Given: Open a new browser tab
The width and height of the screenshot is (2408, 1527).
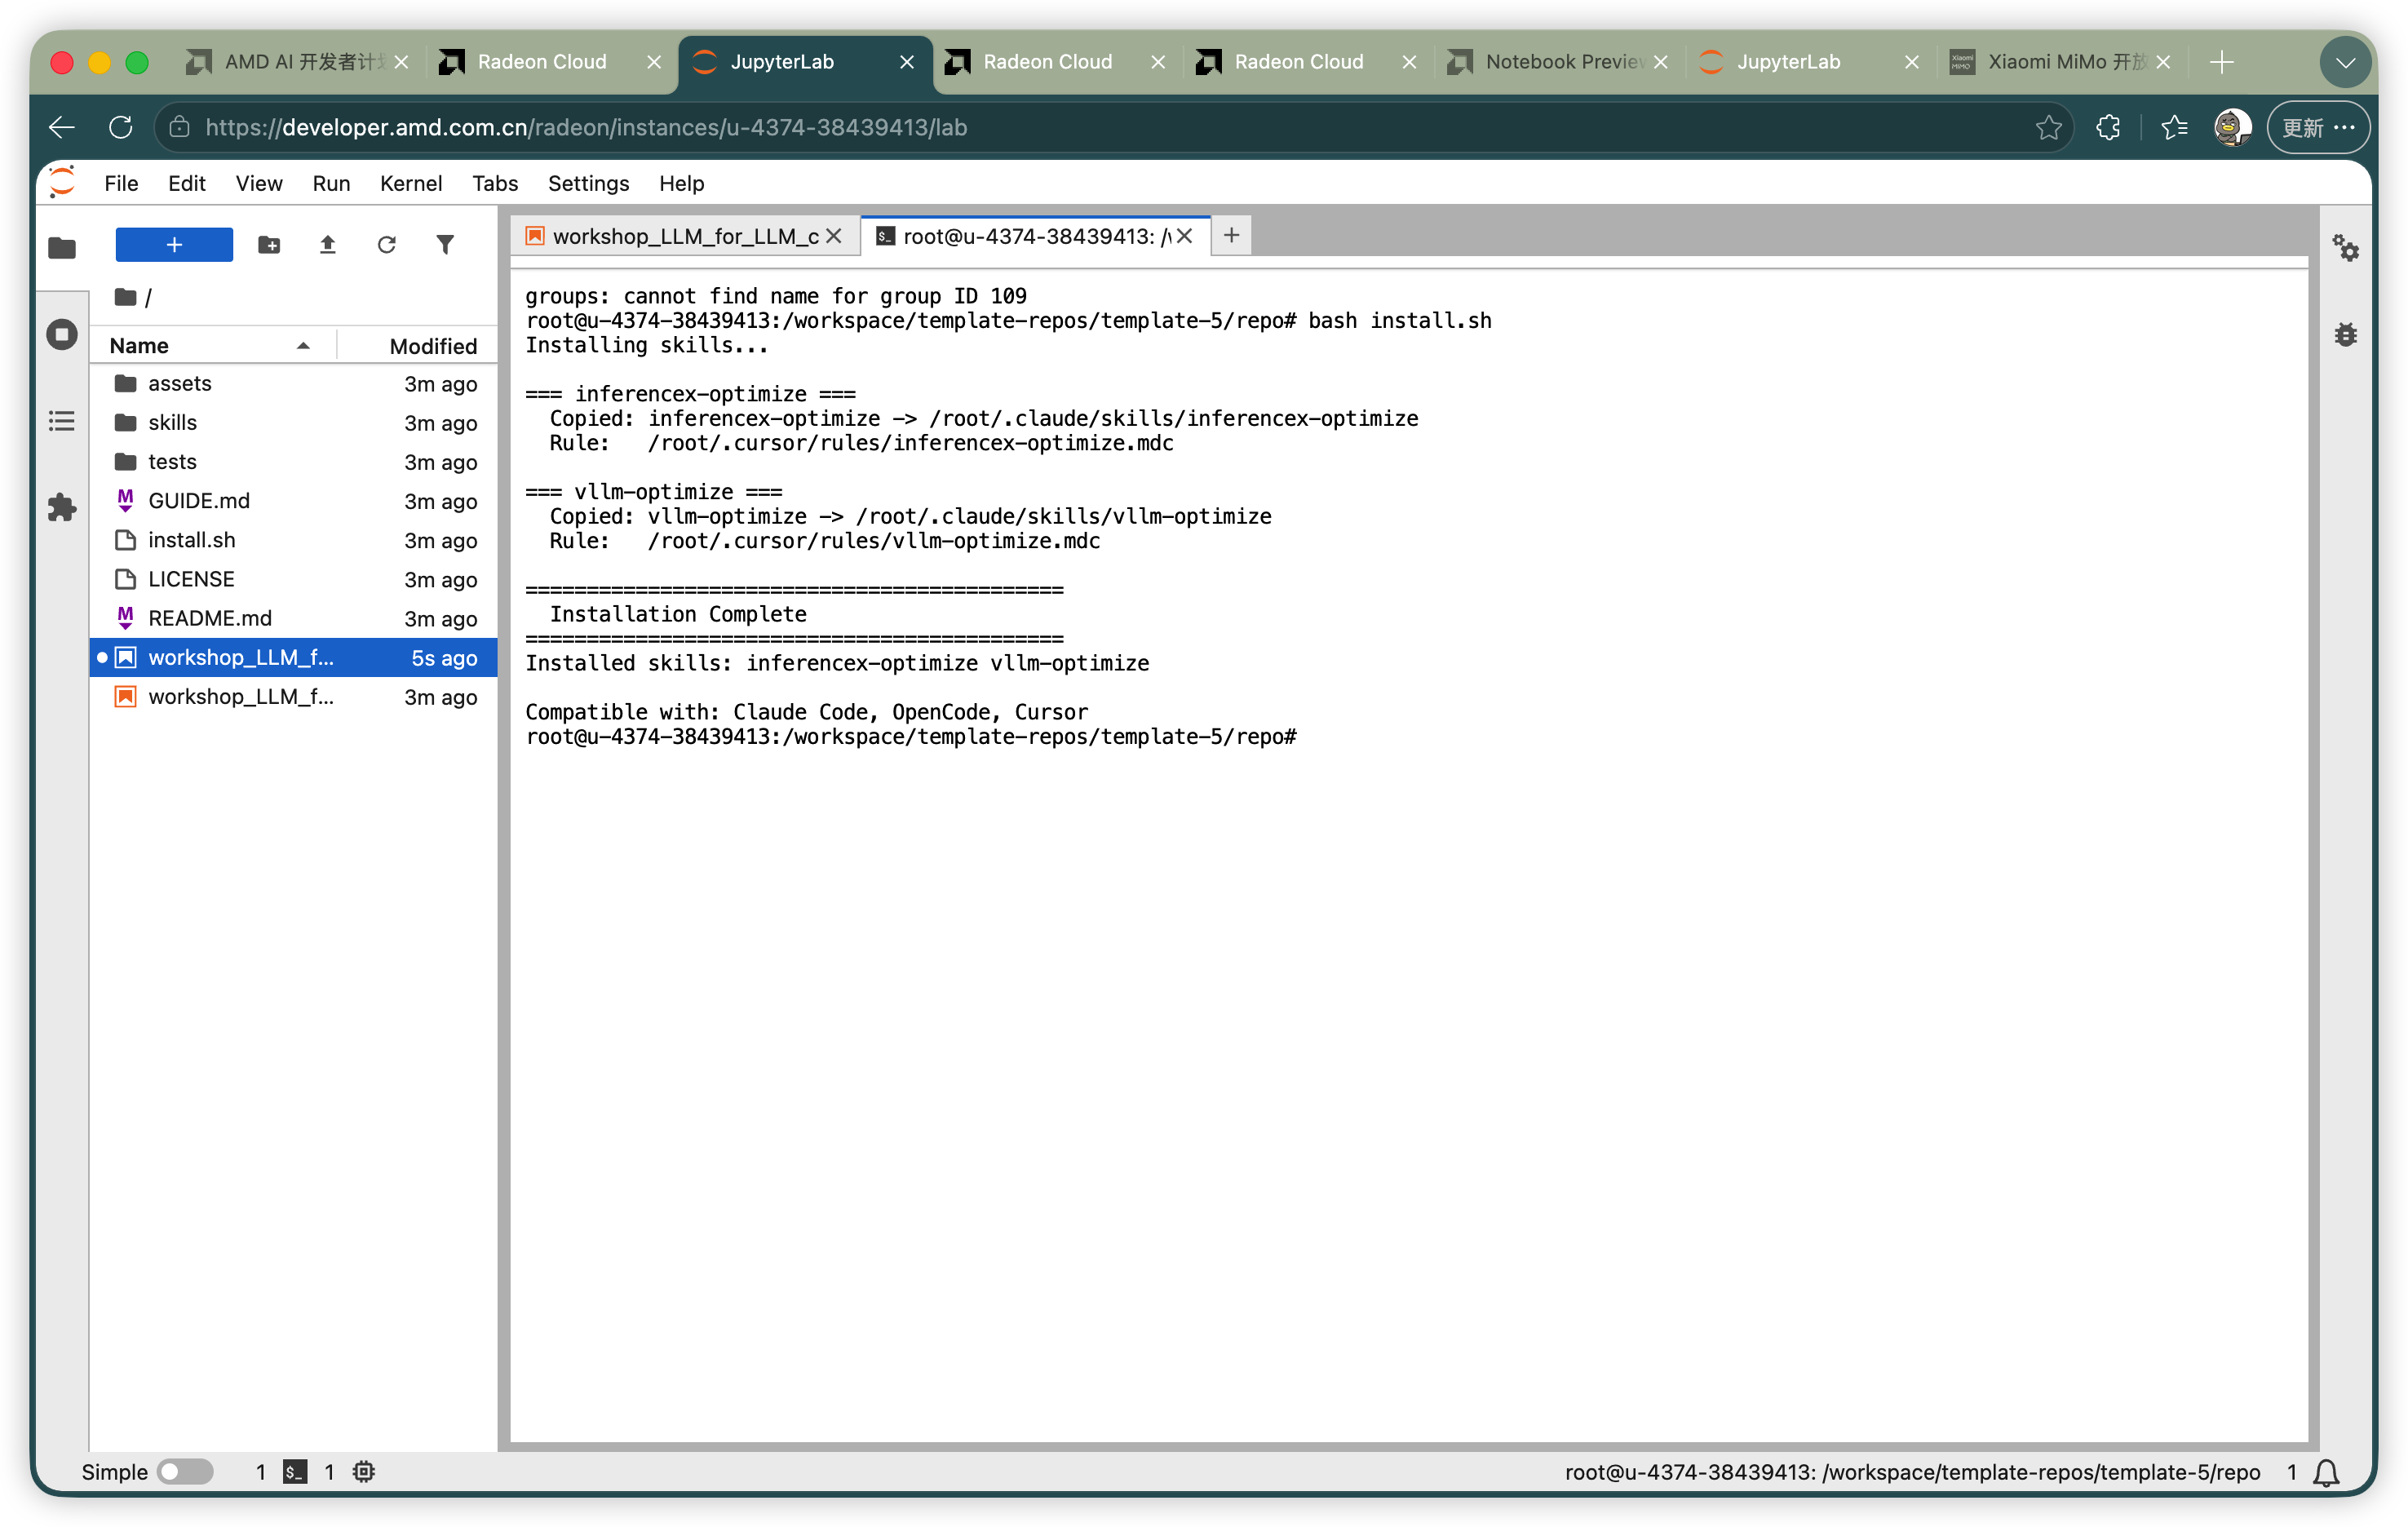Looking at the screenshot, I should 2221,62.
